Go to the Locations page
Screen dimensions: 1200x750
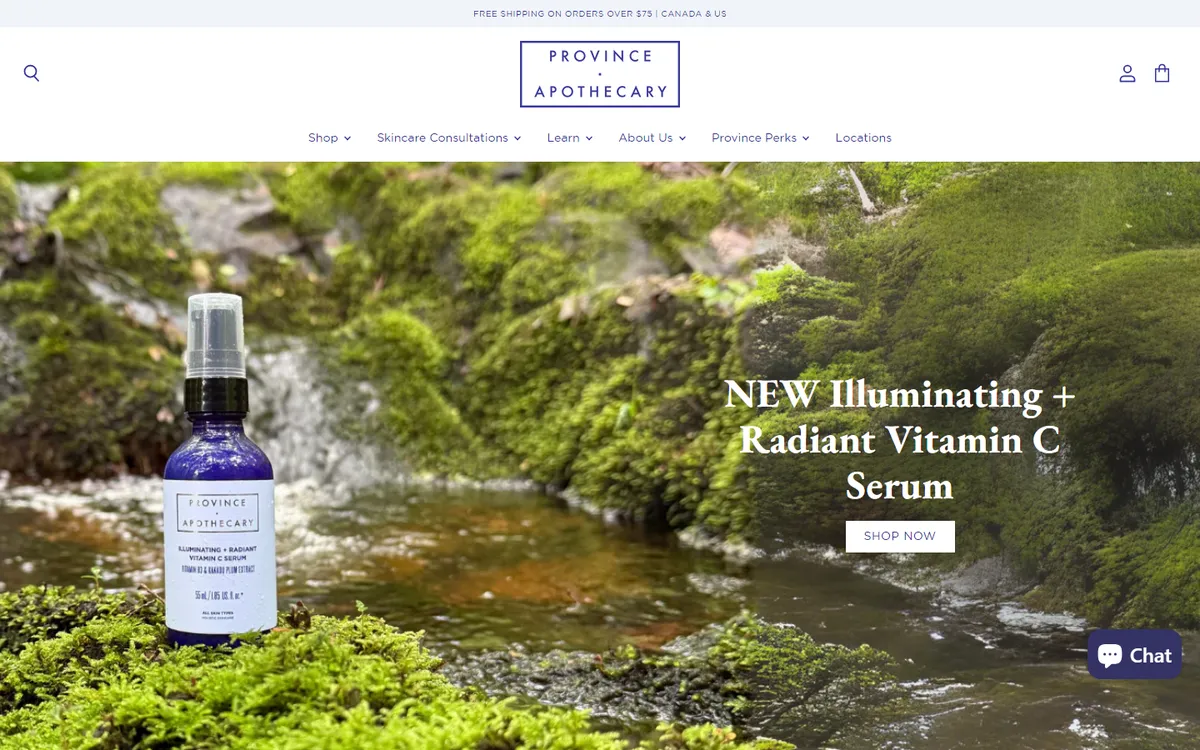click(863, 138)
